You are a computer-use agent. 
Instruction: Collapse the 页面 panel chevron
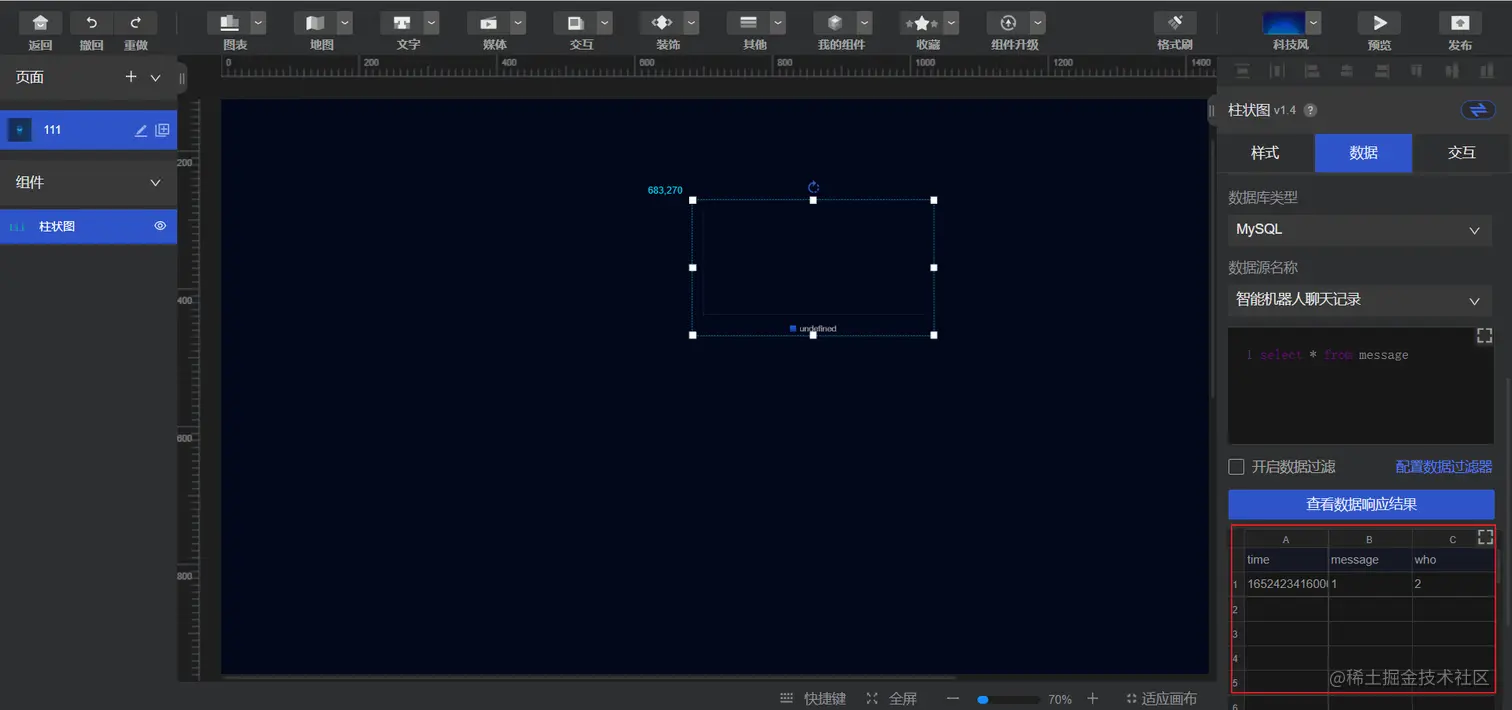tap(155, 78)
